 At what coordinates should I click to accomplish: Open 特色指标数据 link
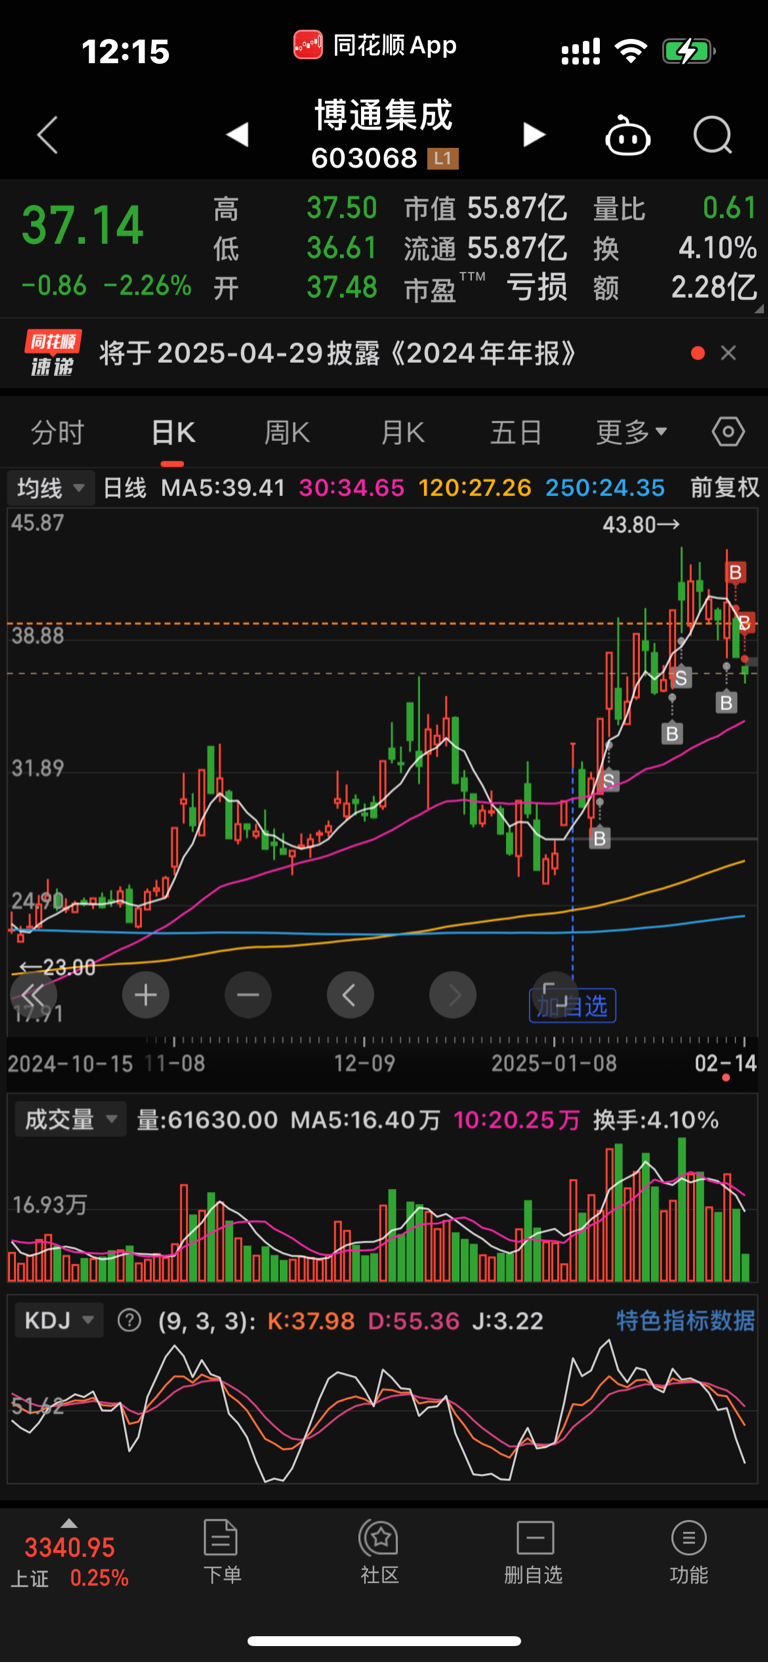[x=685, y=1321]
